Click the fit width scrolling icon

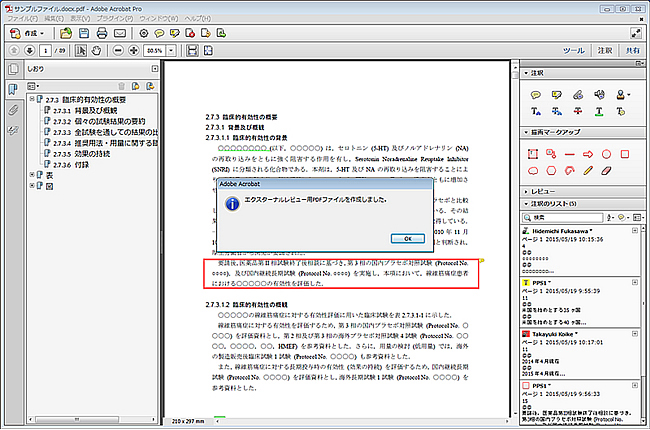click(192, 51)
